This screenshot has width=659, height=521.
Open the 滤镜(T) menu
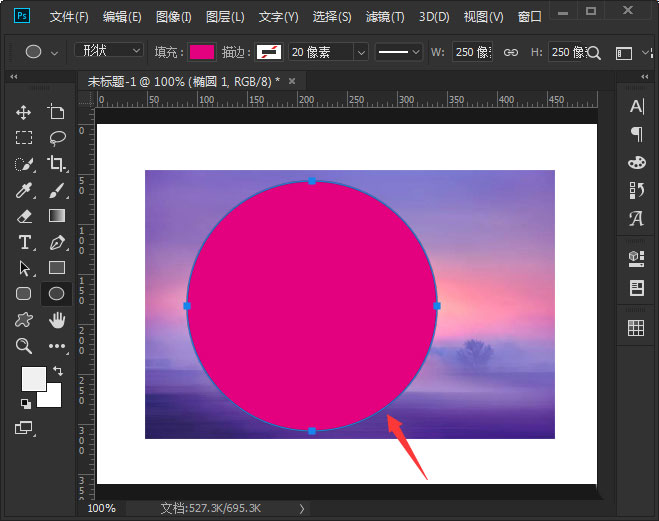pos(385,17)
